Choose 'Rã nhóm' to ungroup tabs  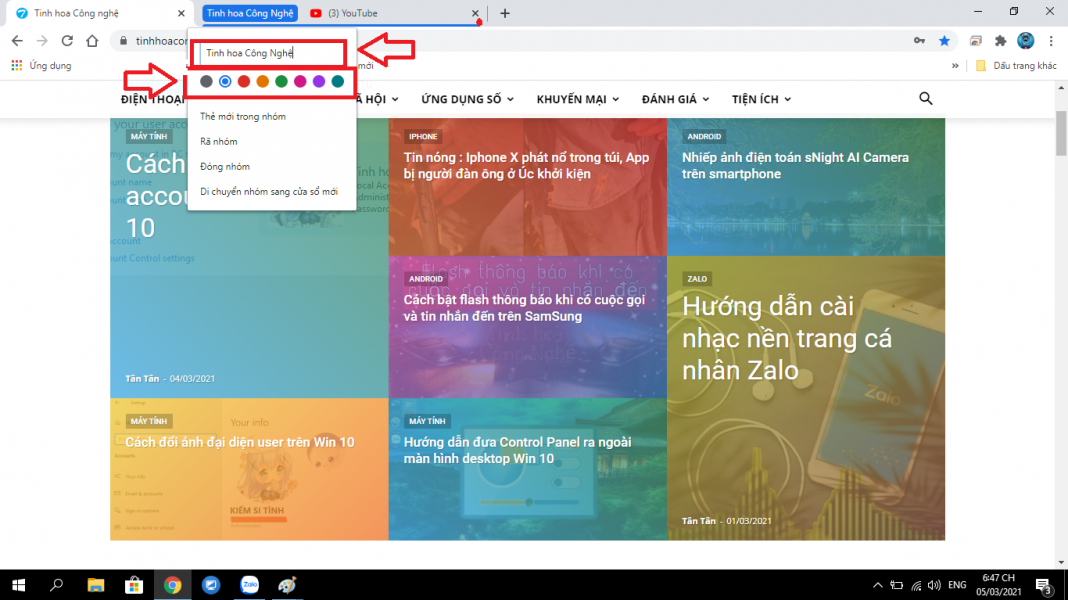pos(219,142)
